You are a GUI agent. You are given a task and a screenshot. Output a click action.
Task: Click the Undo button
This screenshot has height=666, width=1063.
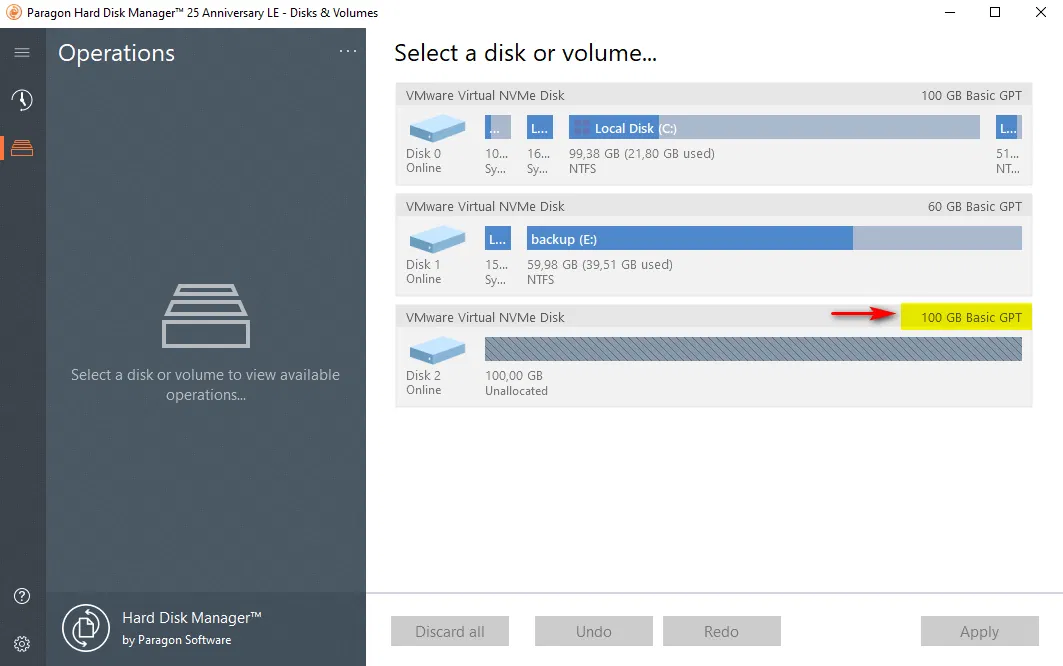tap(594, 631)
